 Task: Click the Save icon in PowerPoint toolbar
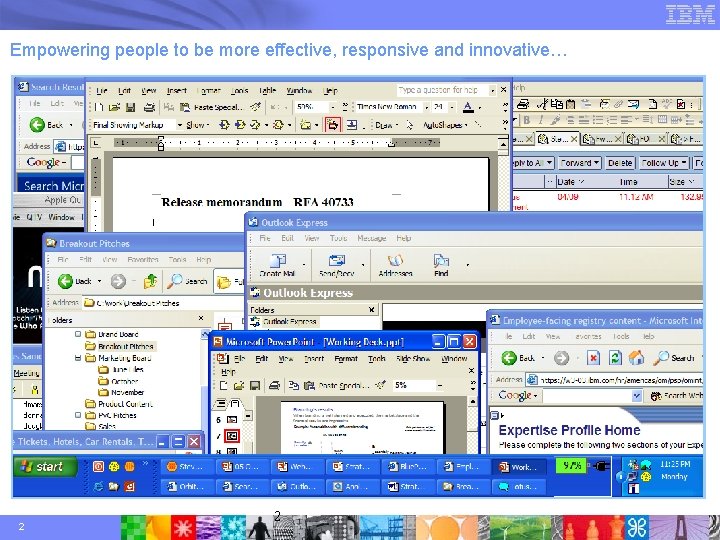tap(255, 385)
